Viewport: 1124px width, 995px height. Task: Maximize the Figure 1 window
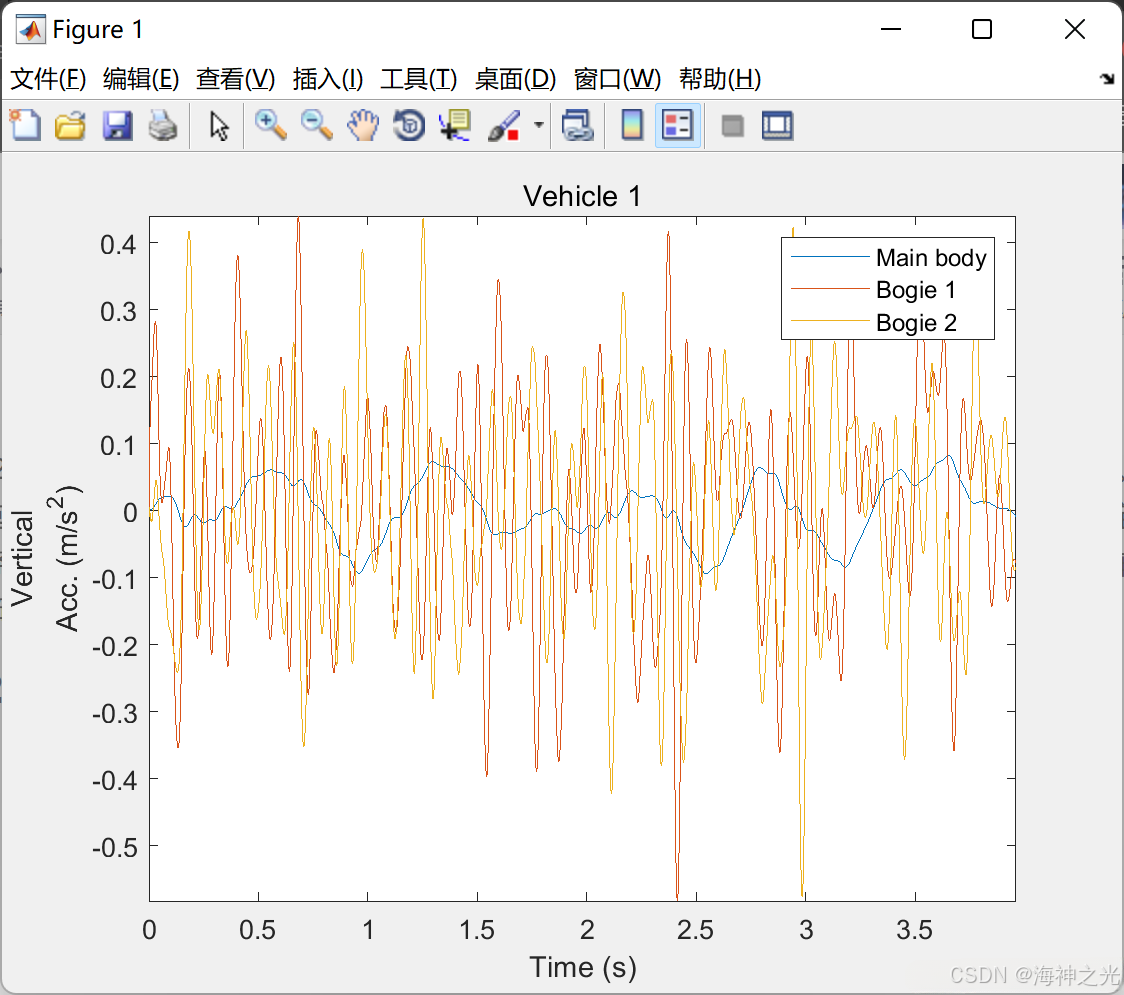click(x=981, y=29)
